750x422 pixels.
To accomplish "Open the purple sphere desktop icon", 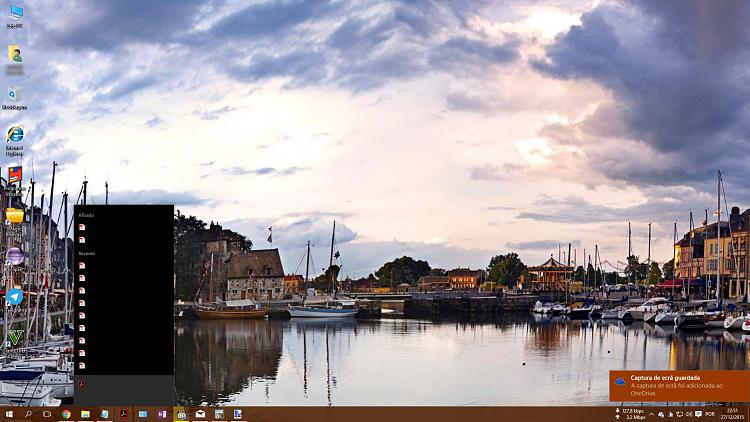I will pyautogui.click(x=15, y=256).
